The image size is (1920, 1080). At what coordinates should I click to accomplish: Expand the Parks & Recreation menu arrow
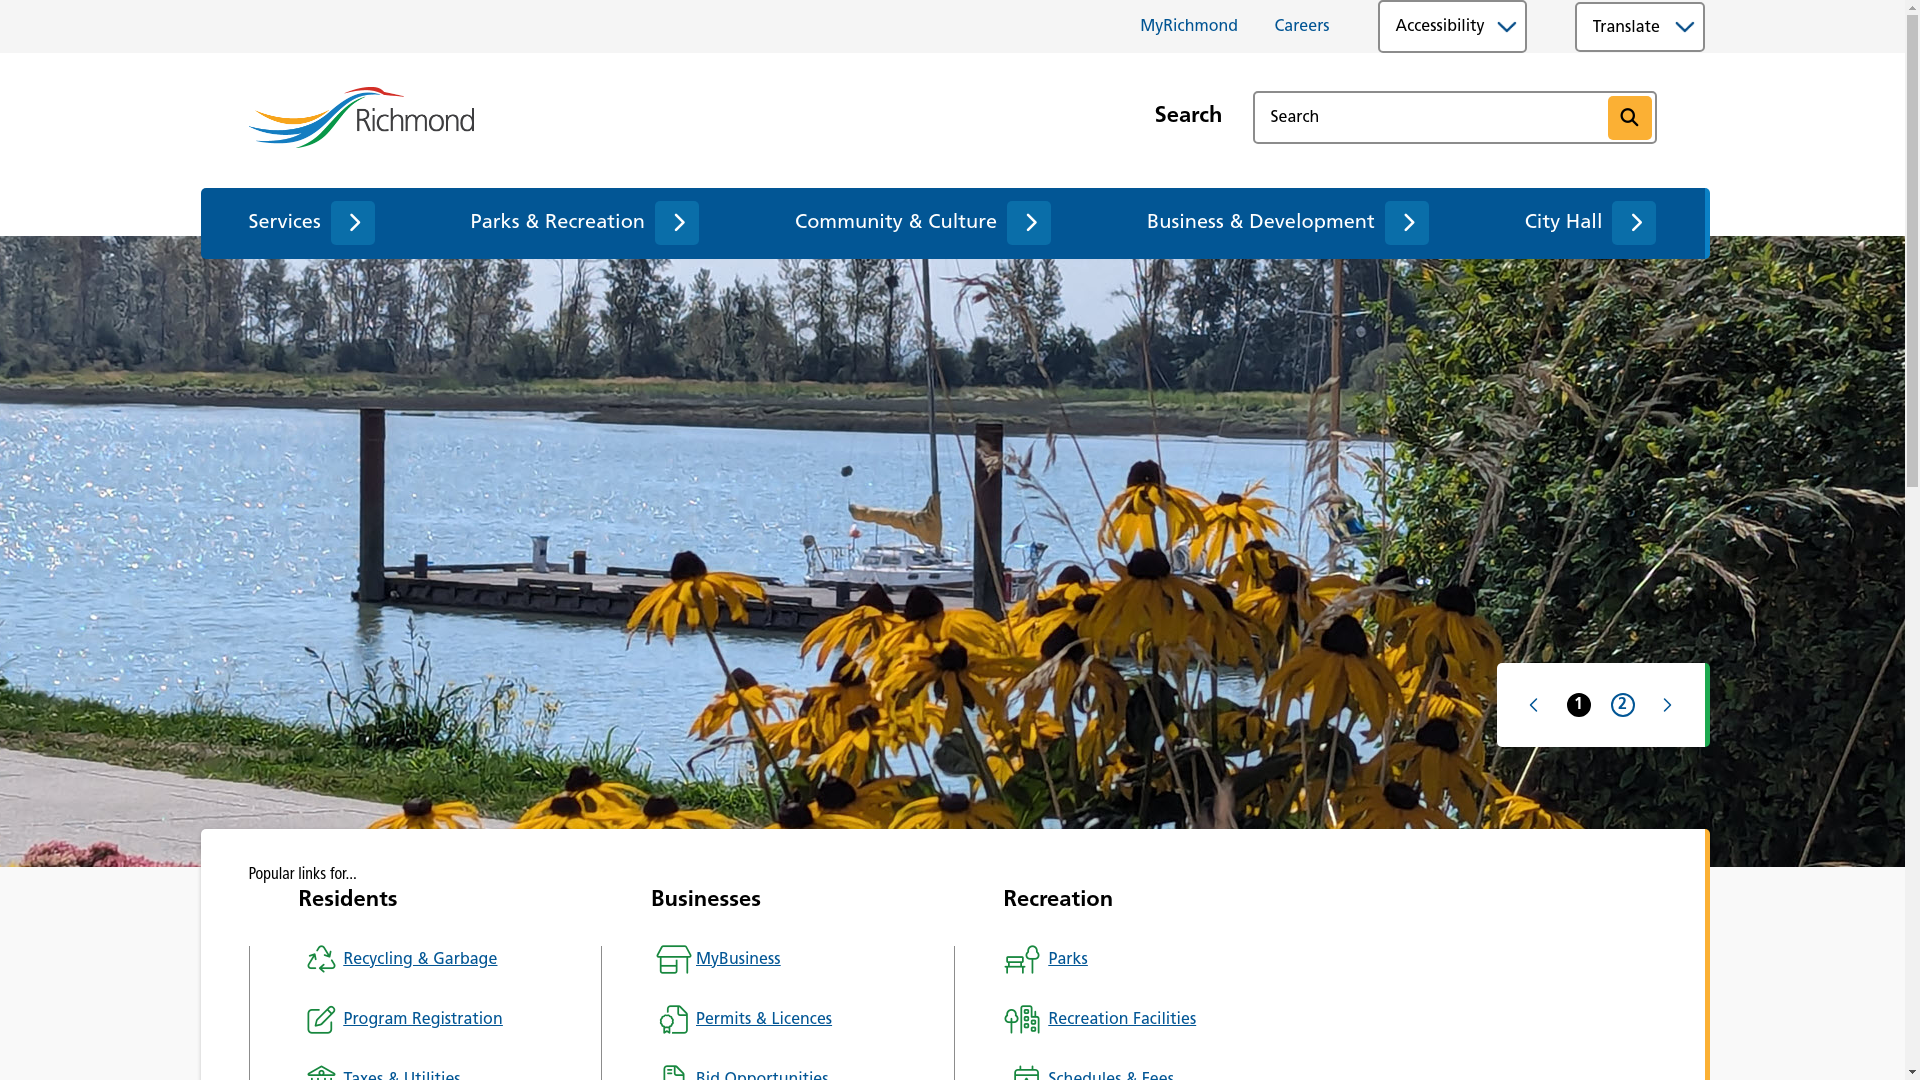(677, 223)
